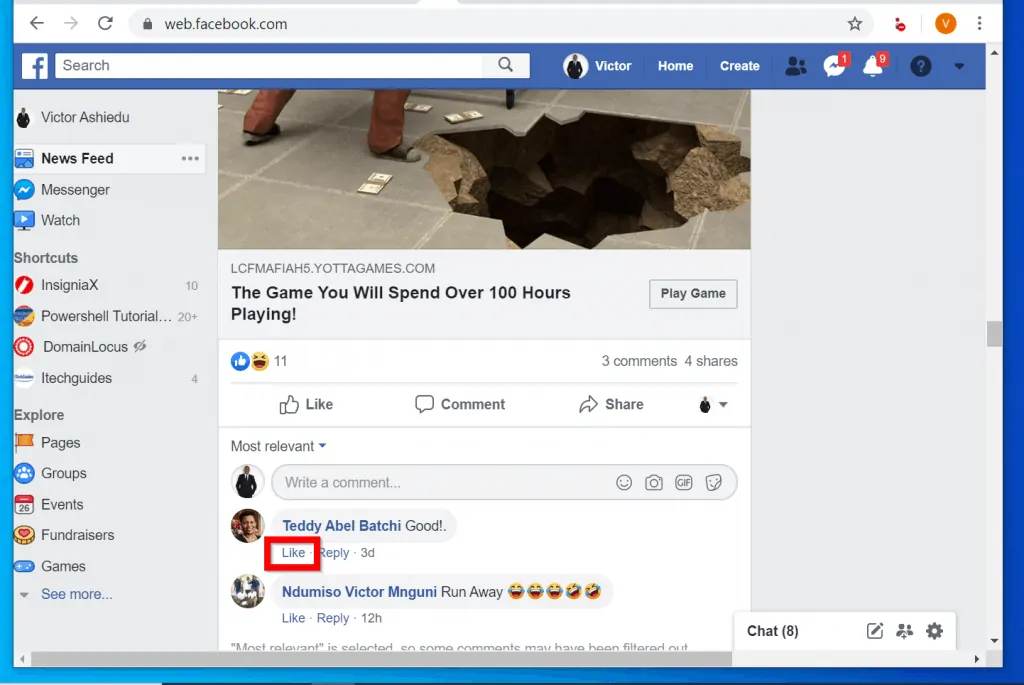Attach a photo to your comment
Viewport: 1024px width, 685px height.
[x=654, y=482]
